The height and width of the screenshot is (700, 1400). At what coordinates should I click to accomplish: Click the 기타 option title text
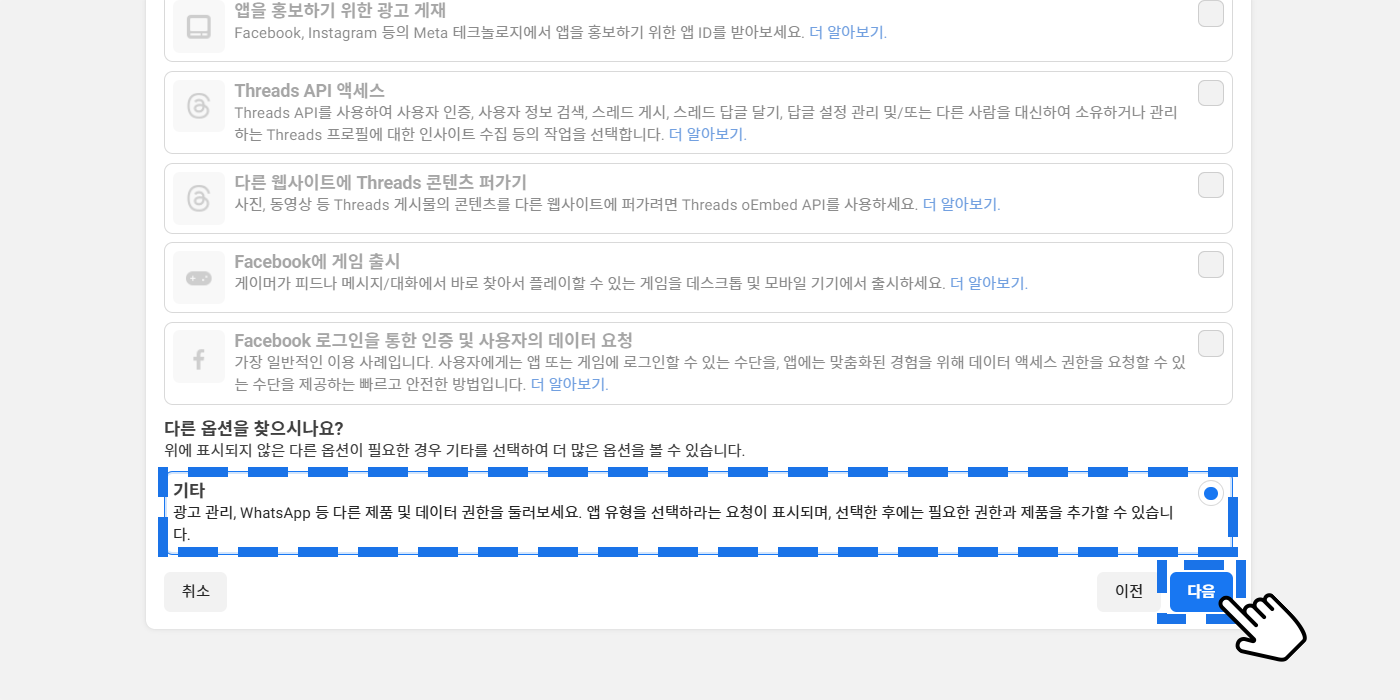click(x=189, y=490)
